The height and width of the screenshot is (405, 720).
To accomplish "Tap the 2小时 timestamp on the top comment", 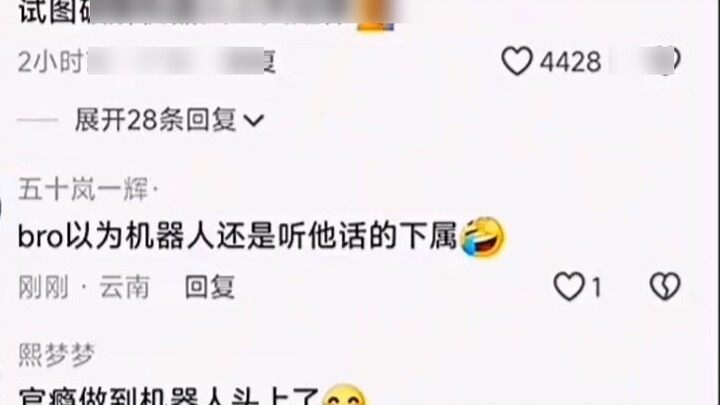I will click(51, 62).
